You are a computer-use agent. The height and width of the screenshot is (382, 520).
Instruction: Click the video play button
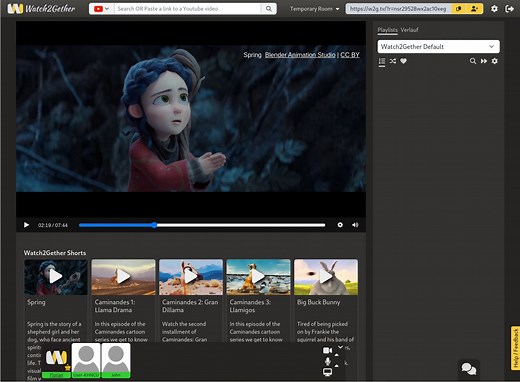[x=26, y=225]
